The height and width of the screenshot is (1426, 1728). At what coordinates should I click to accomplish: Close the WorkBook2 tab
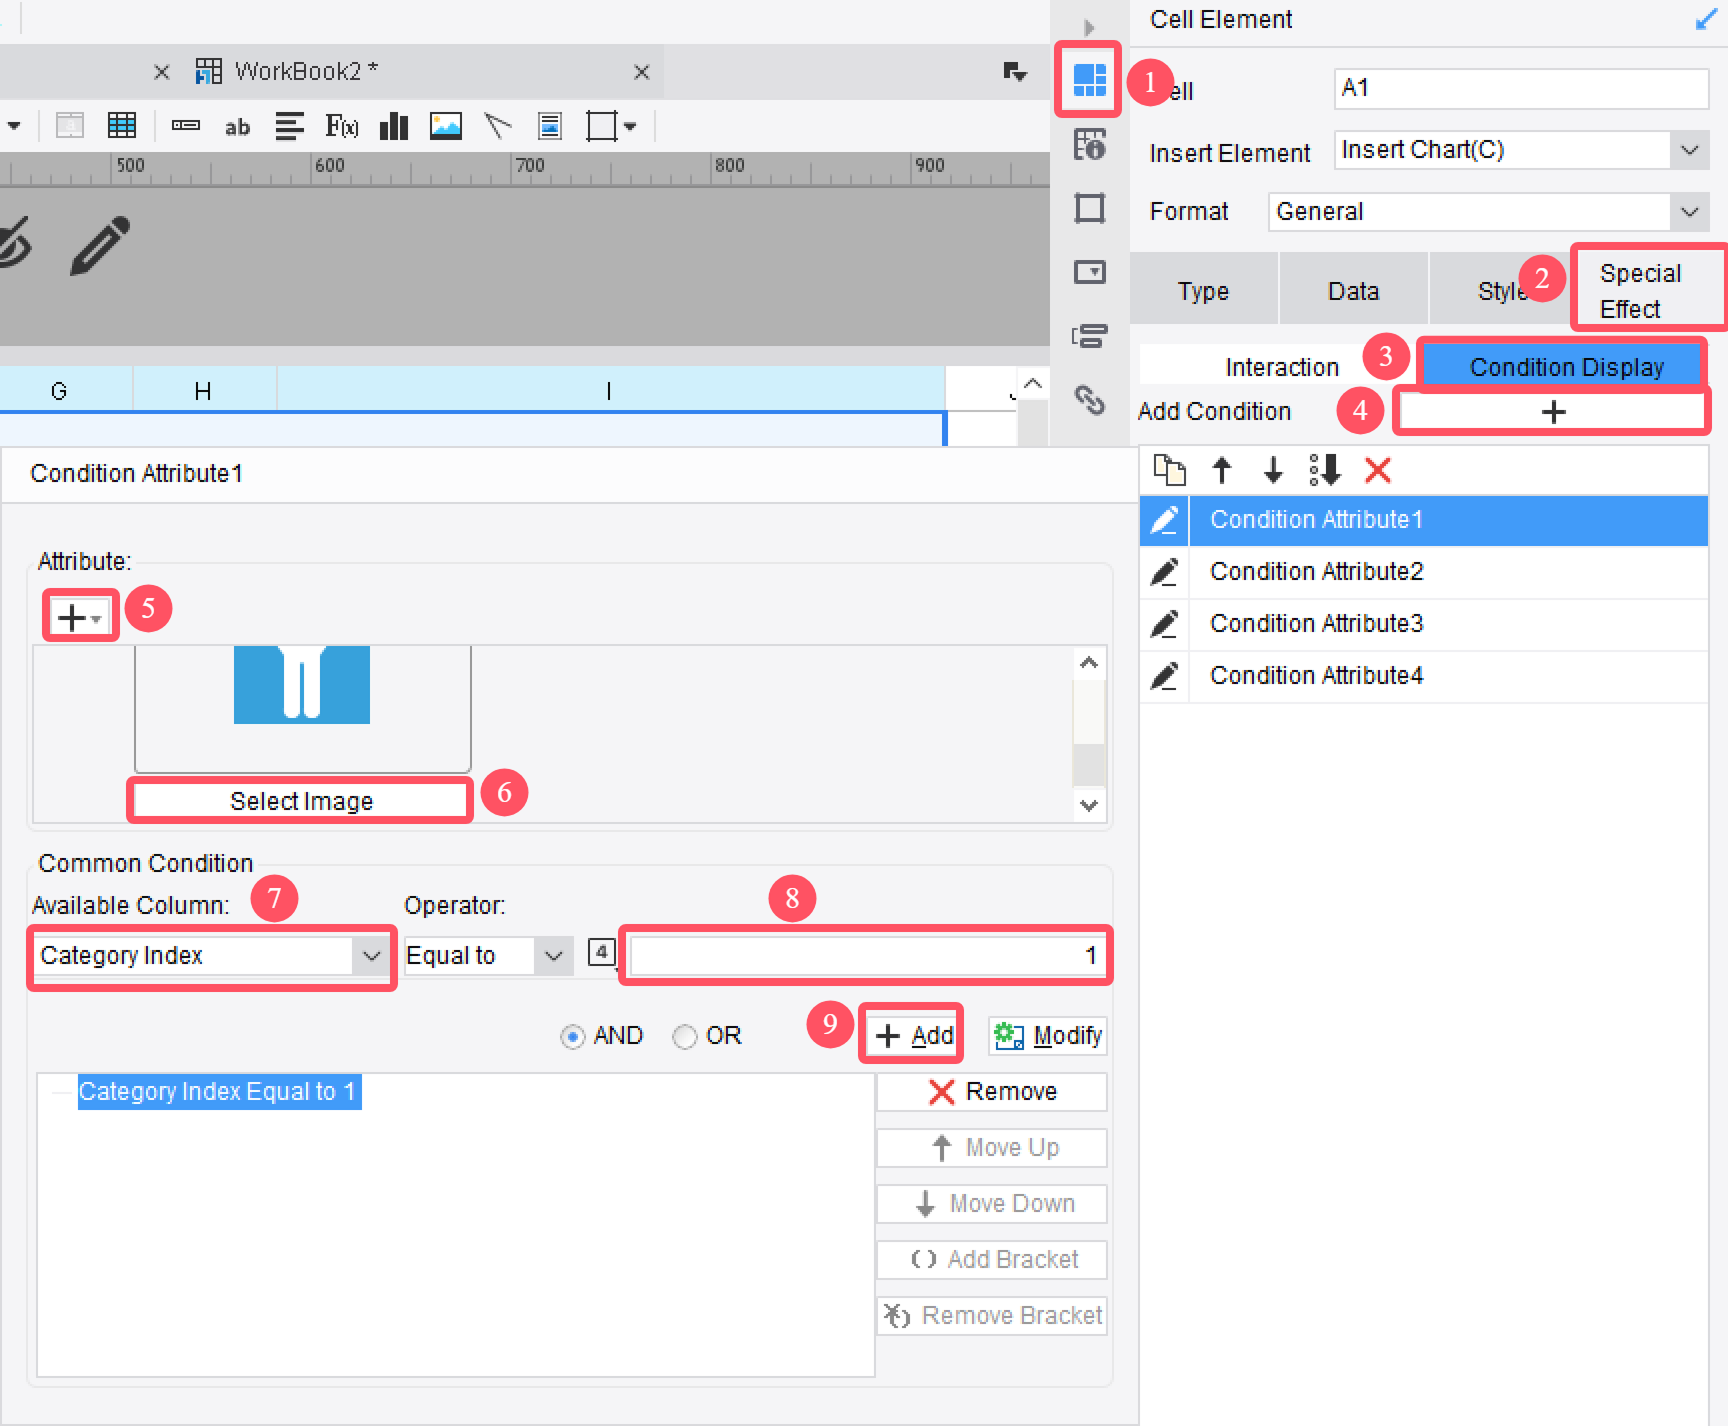642,72
